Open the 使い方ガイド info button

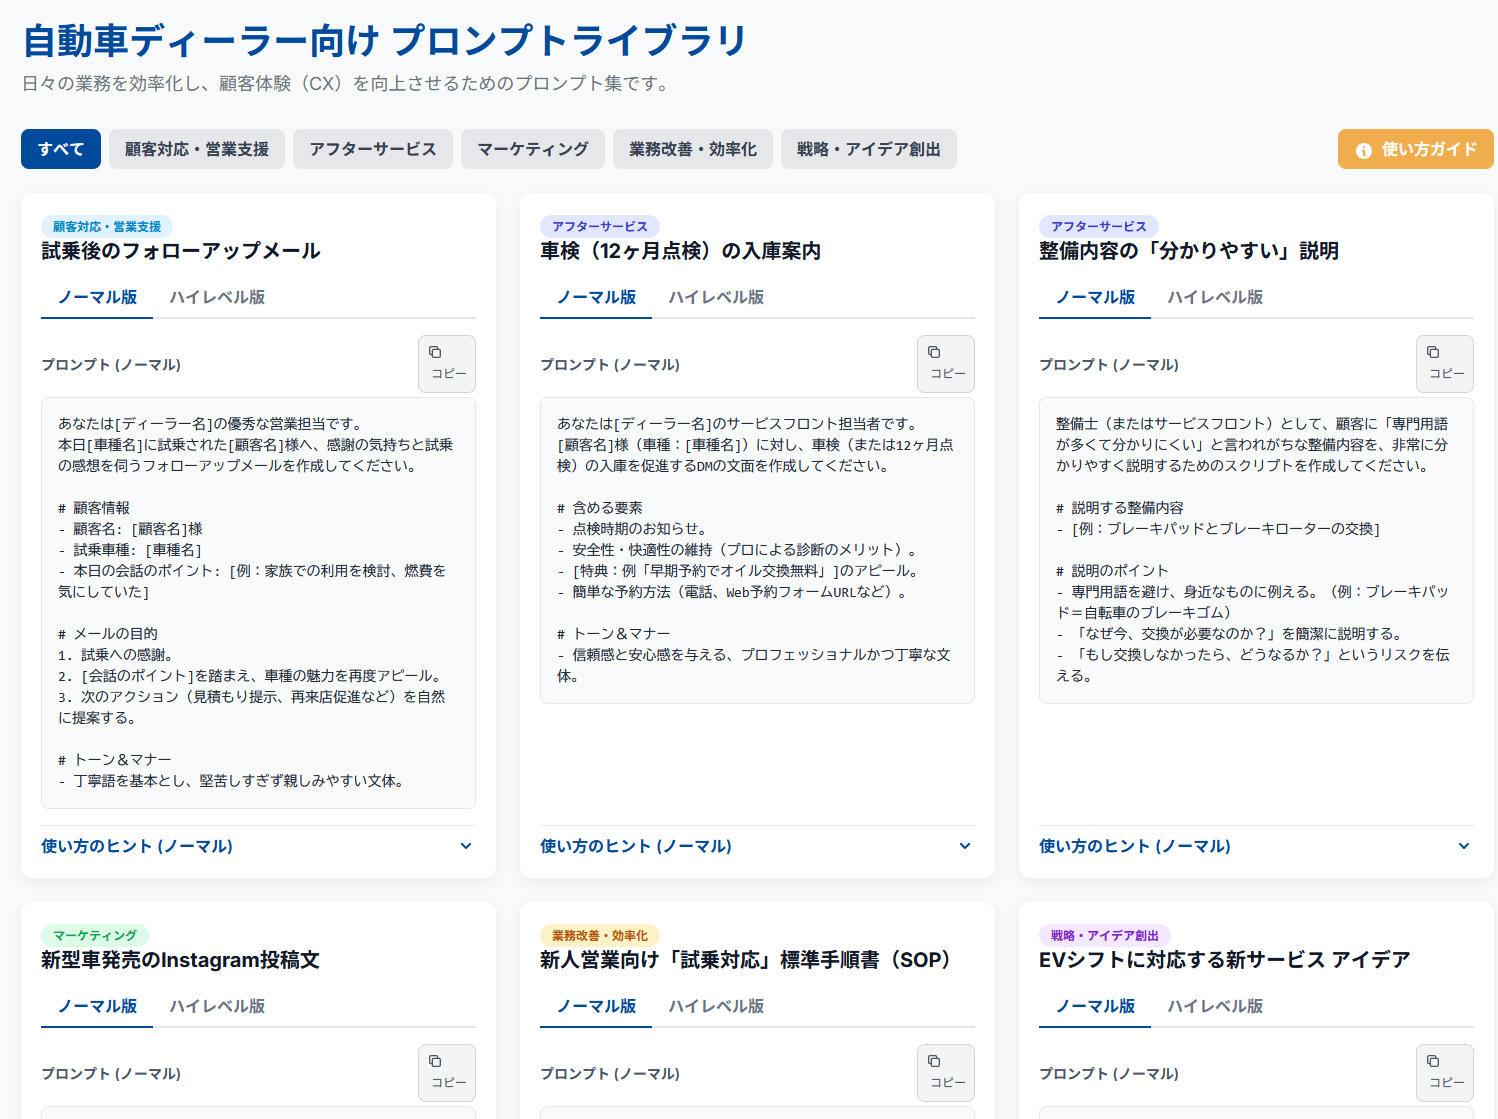[1415, 149]
